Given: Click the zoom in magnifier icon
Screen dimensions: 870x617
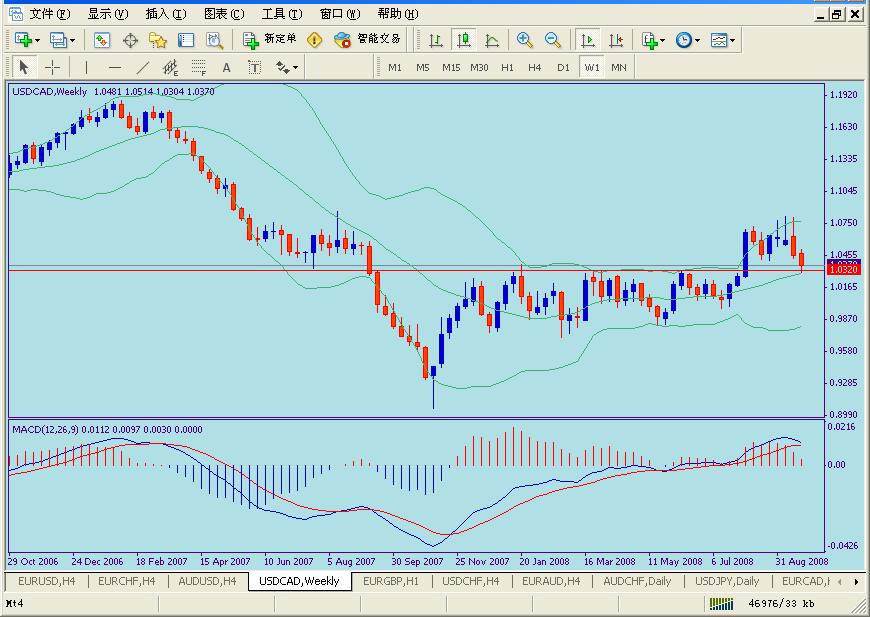Looking at the screenshot, I should [x=525, y=40].
